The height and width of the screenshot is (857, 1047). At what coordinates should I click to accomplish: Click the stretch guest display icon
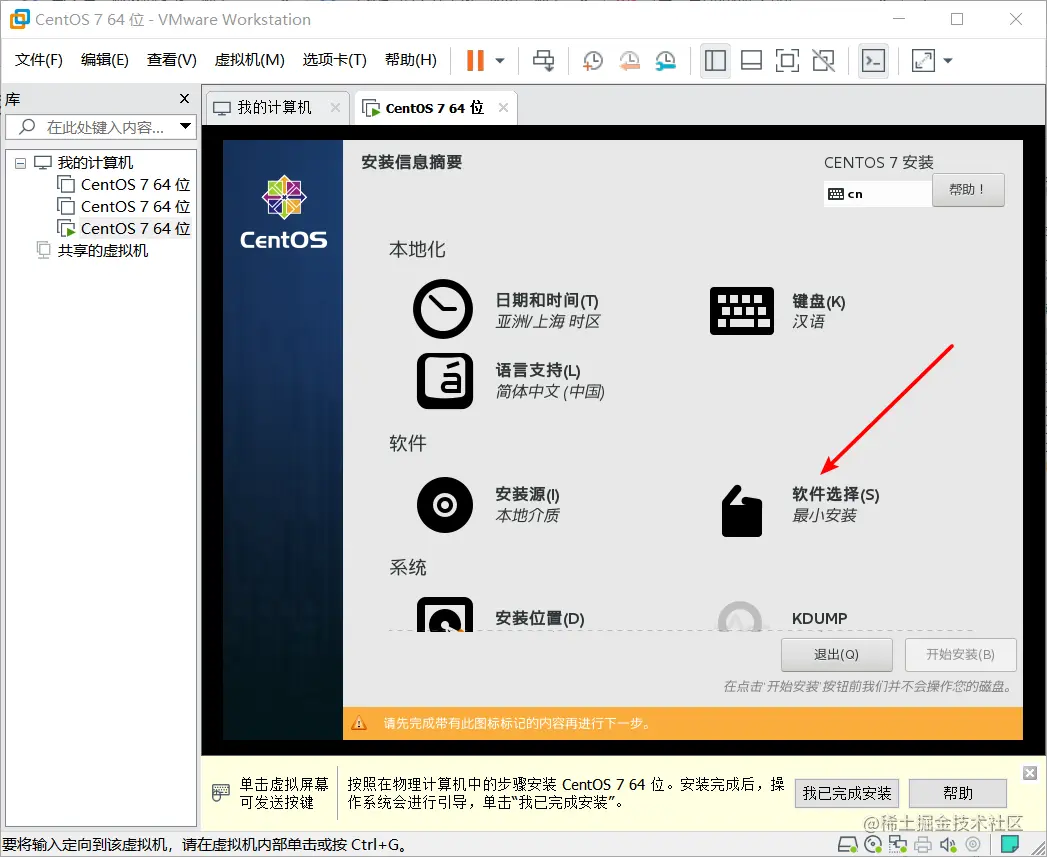point(923,61)
